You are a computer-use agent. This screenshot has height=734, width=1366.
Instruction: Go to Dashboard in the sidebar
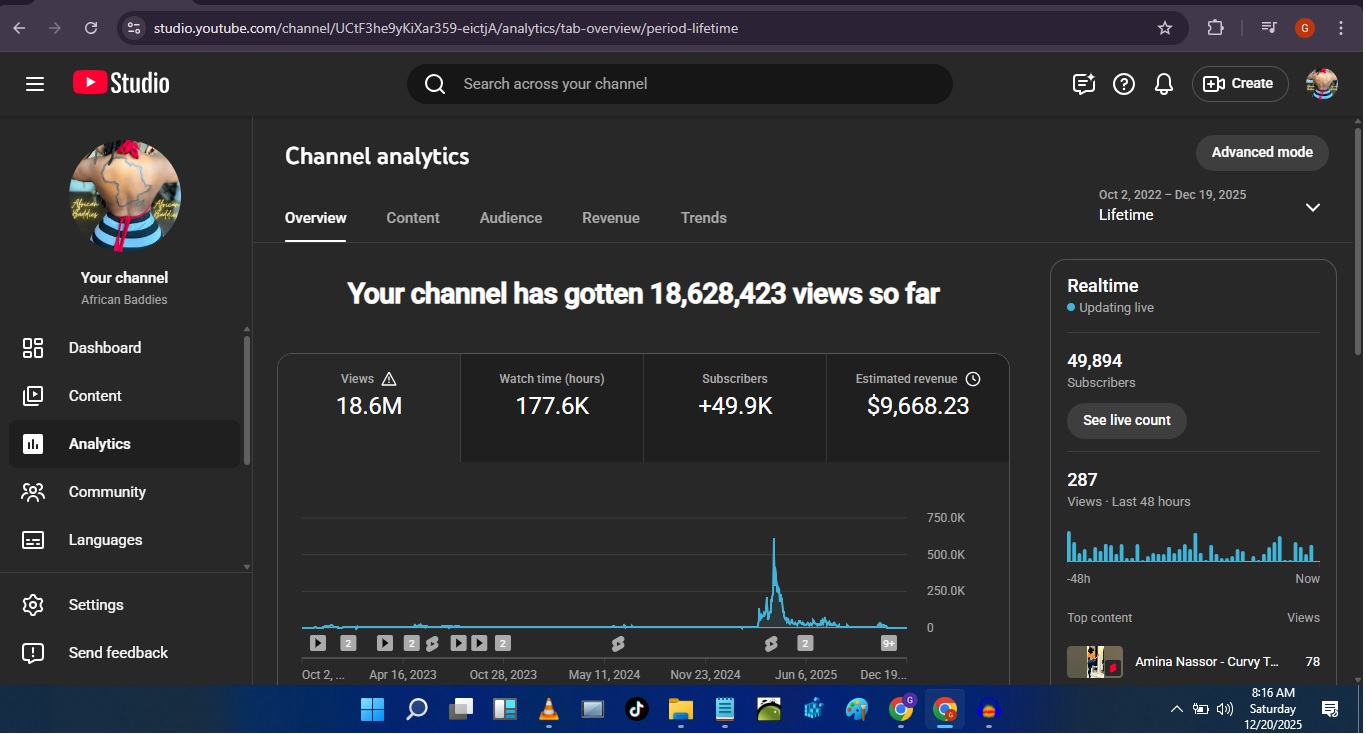coord(104,348)
